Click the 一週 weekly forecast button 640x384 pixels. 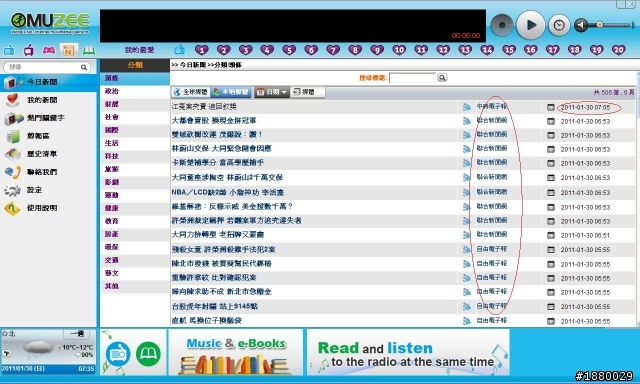point(77,334)
